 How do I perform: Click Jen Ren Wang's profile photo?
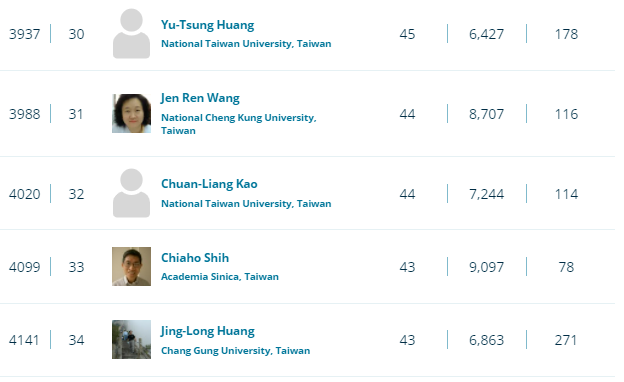(131, 113)
